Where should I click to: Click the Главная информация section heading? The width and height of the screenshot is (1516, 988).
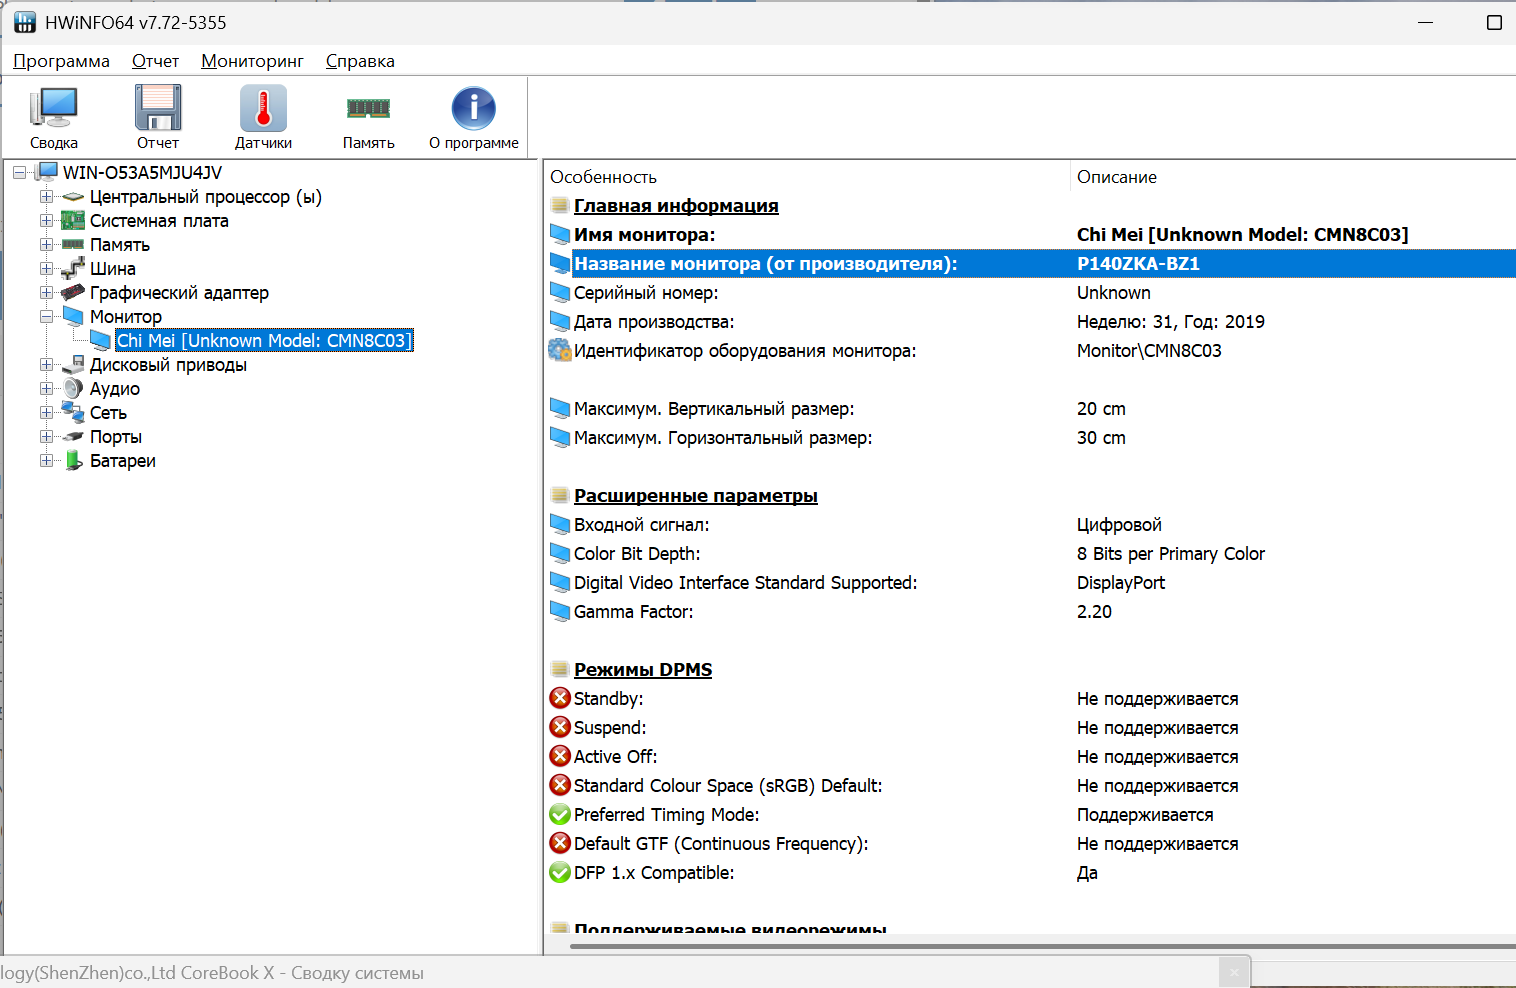pos(676,206)
